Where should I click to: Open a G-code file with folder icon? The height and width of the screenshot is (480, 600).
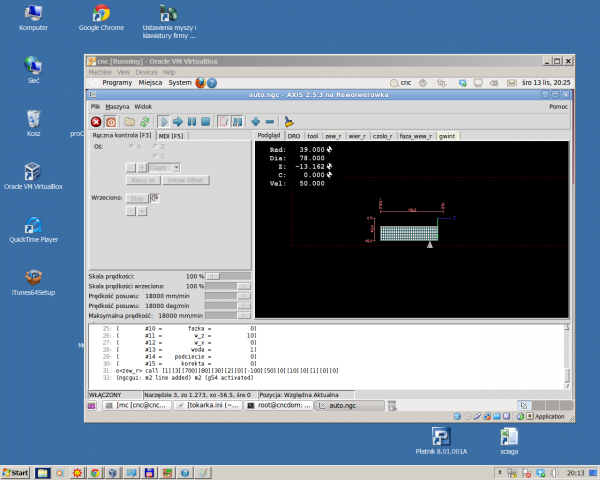(x=130, y=122)
